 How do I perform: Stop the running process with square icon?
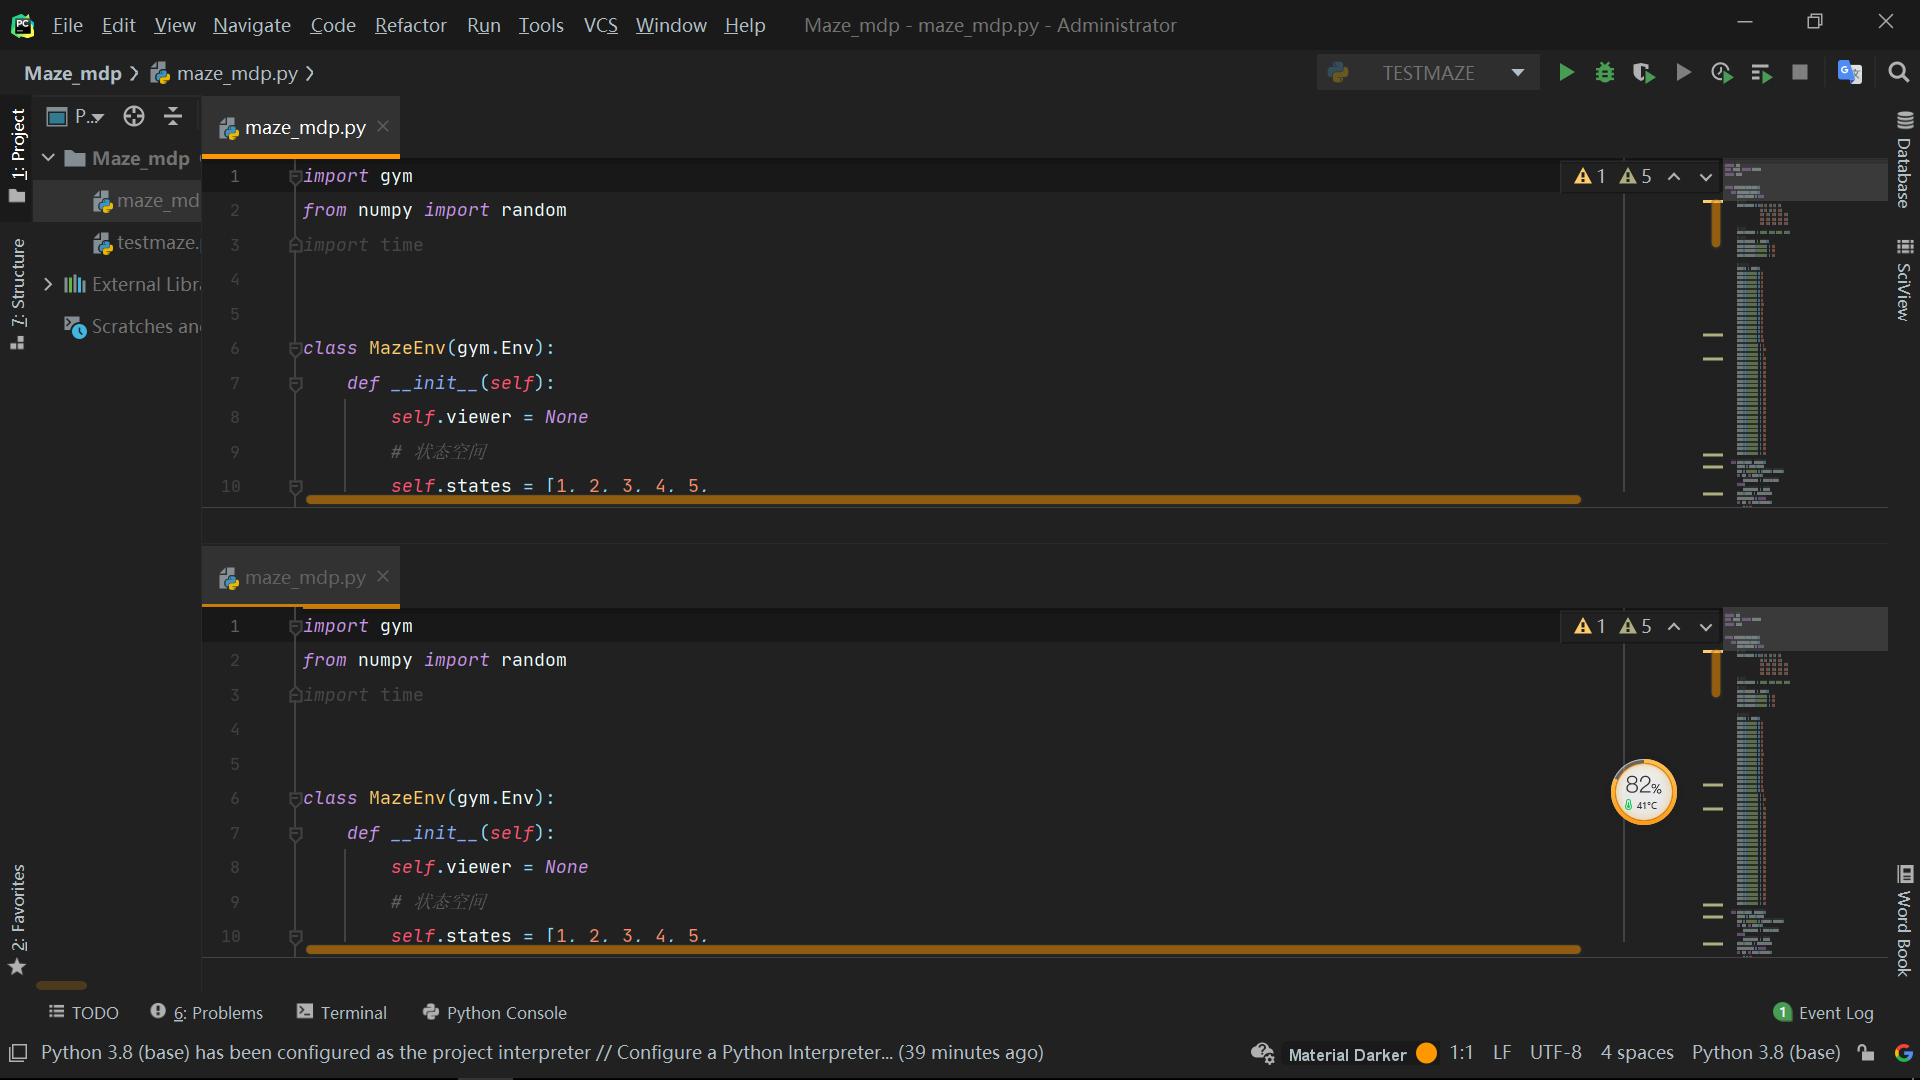[1800, 72]
